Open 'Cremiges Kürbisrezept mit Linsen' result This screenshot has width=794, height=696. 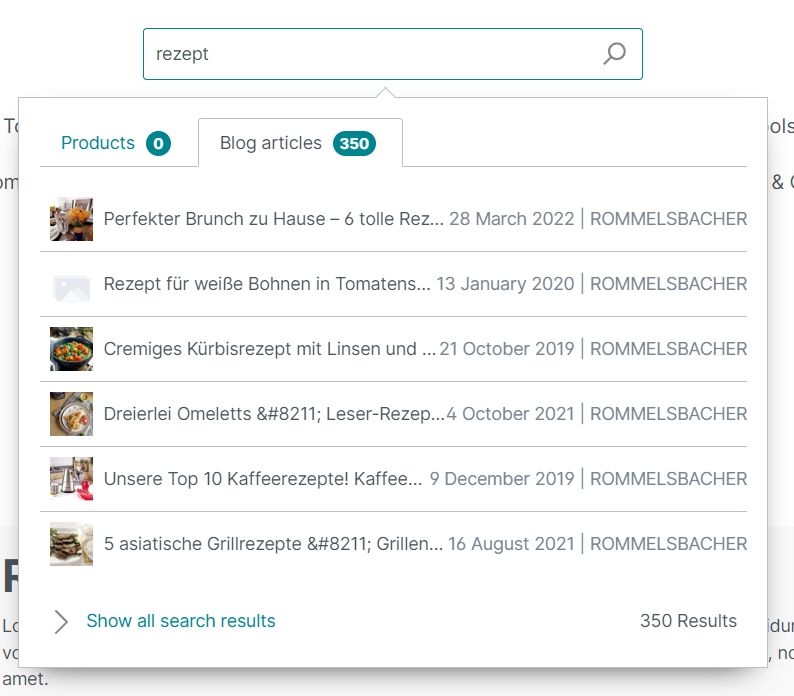[269, 349]
